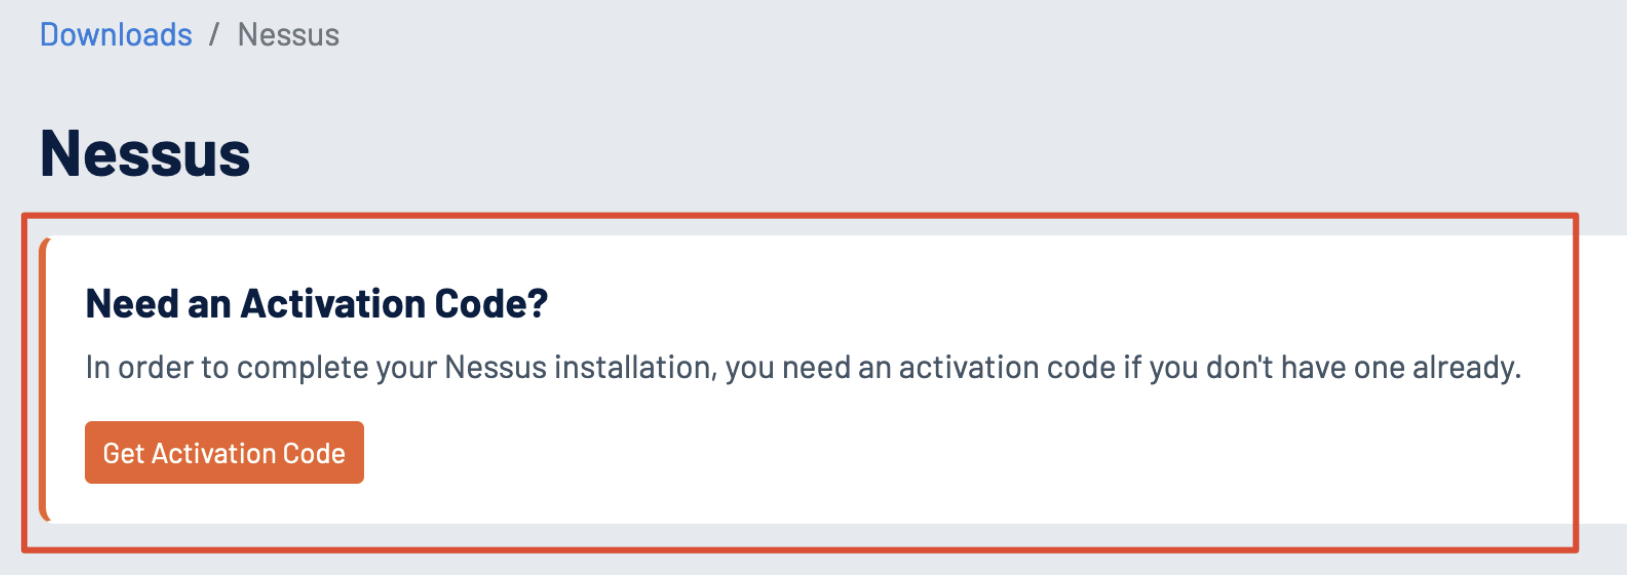Click empty white space right of the orange button
Image resolution: width=1627 pixels, height=575 pixels.
(900, 453)
